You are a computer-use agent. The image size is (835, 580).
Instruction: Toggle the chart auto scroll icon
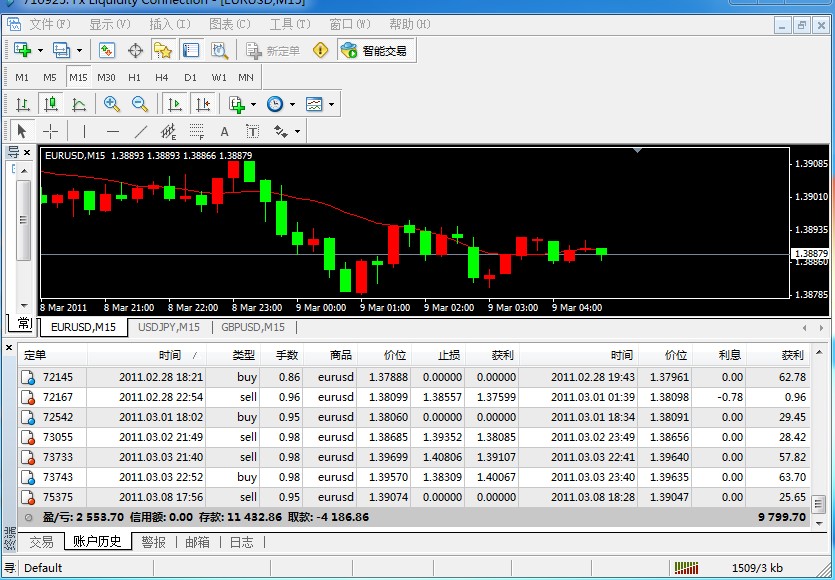175,104
